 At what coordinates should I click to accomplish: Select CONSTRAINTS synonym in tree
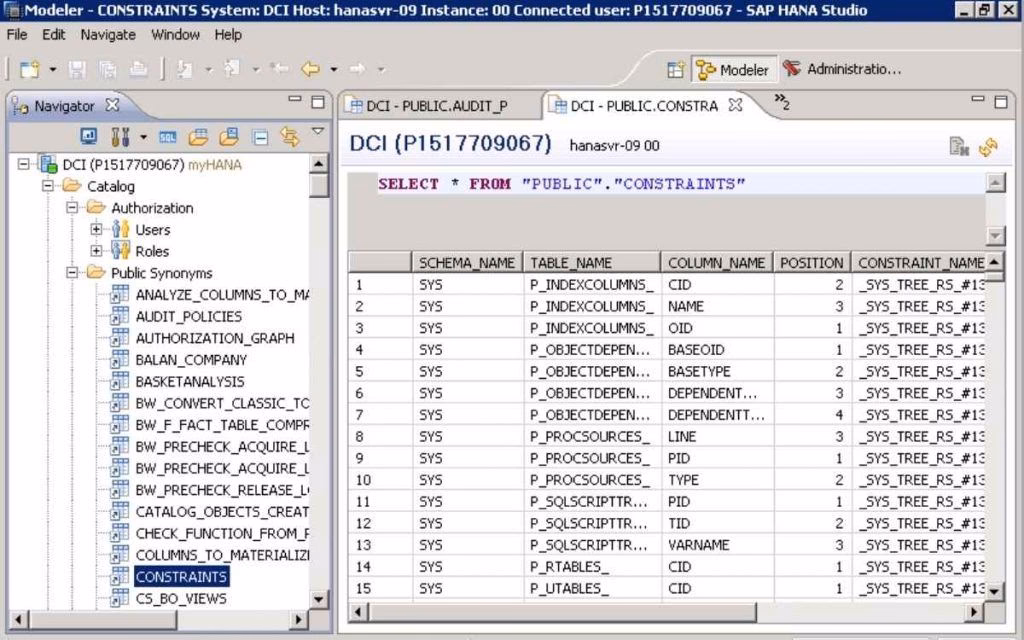coord(182,577)
